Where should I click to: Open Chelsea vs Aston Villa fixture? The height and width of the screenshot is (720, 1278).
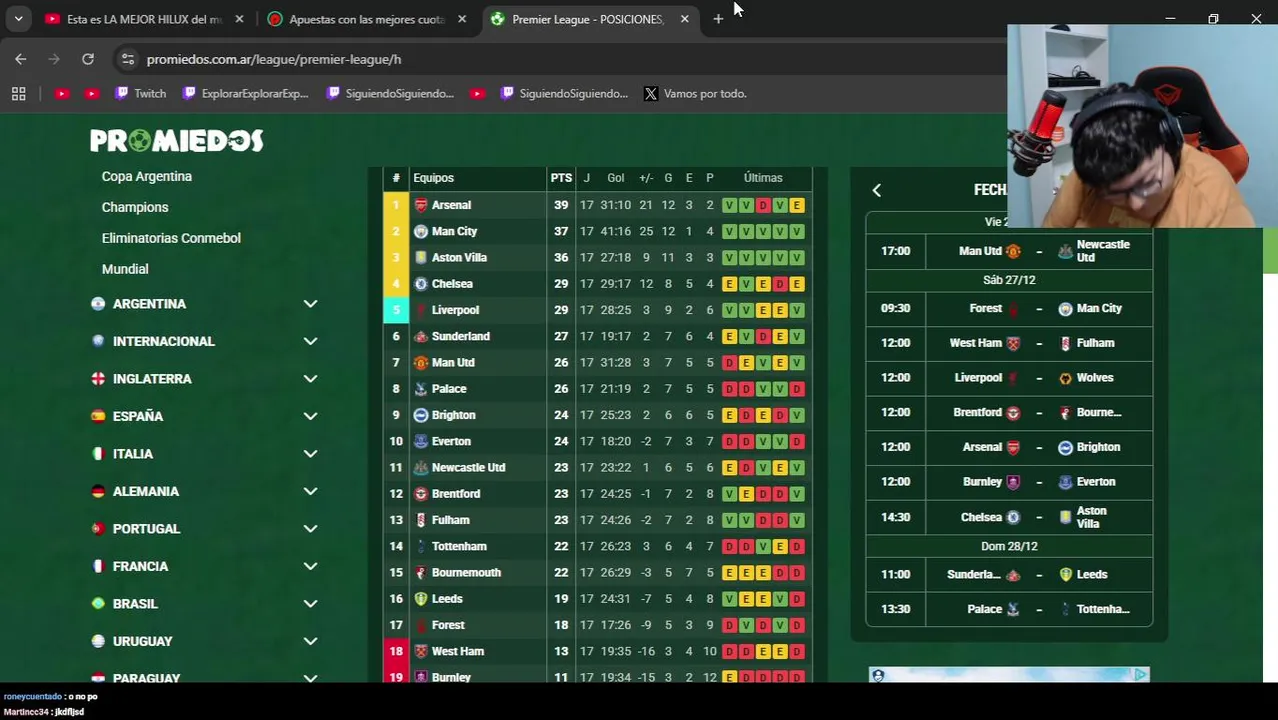(1009, 517)
